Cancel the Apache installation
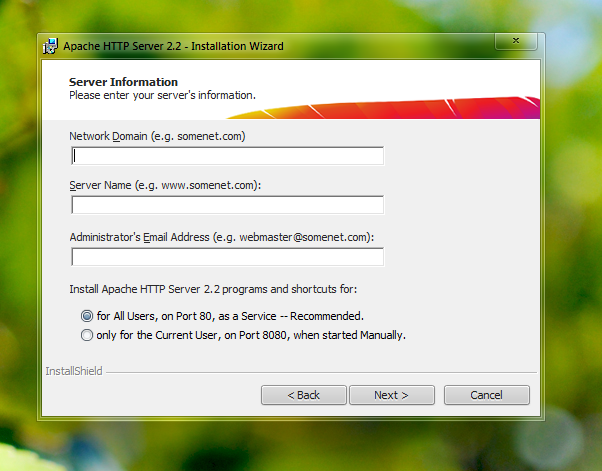This screenshot has width=602, height=471. (487, 395)
